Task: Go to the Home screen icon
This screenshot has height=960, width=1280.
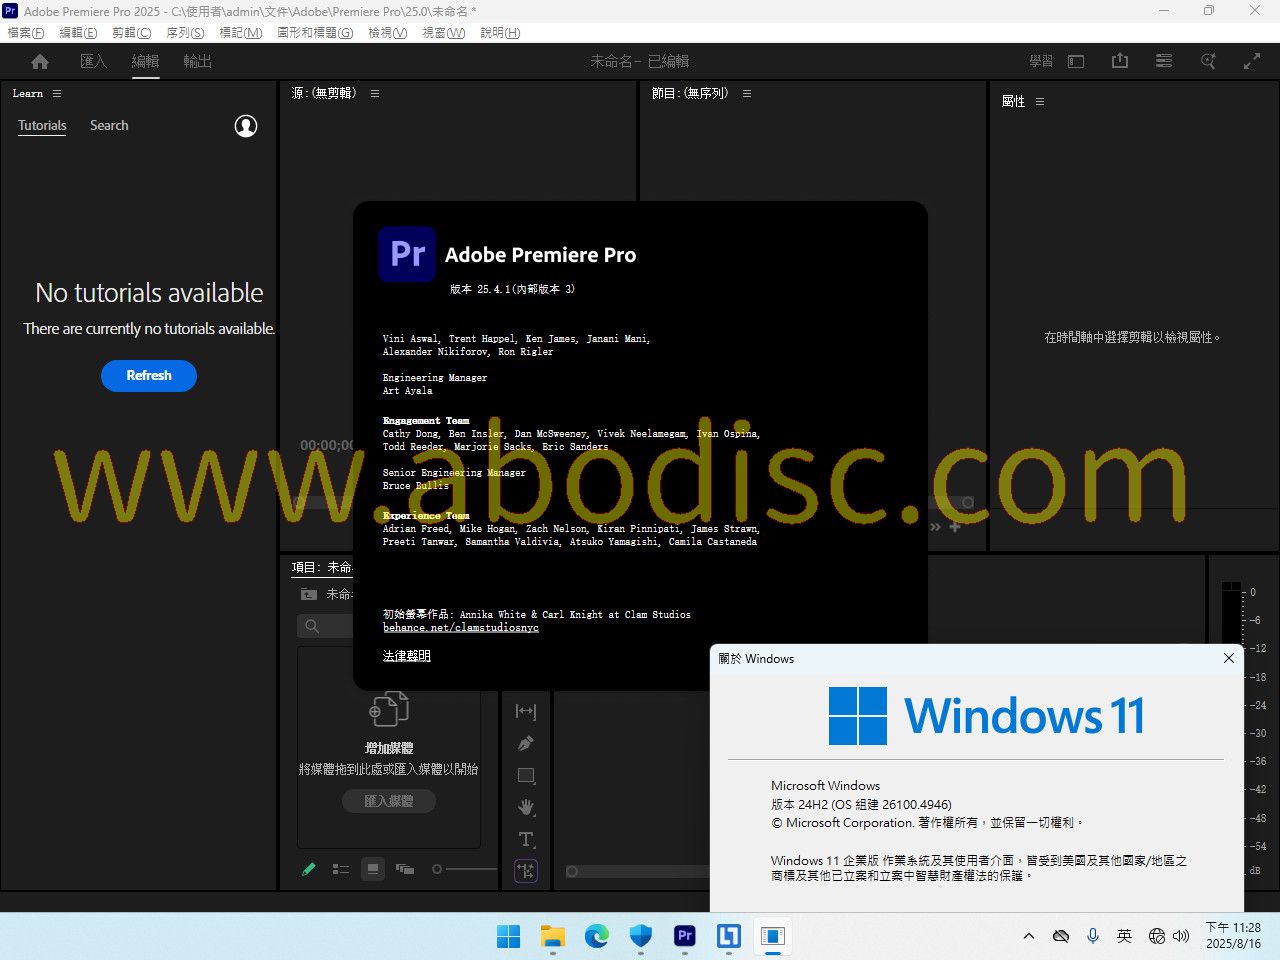Action: click(x=40, y=62)
